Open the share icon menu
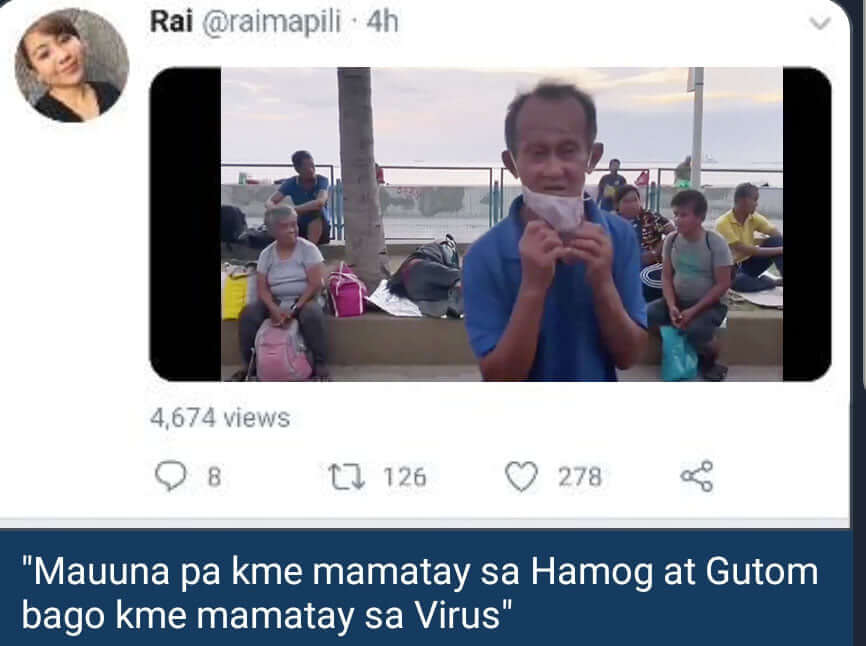This screenshot has height=646, width=866. [x=697, y=476]
